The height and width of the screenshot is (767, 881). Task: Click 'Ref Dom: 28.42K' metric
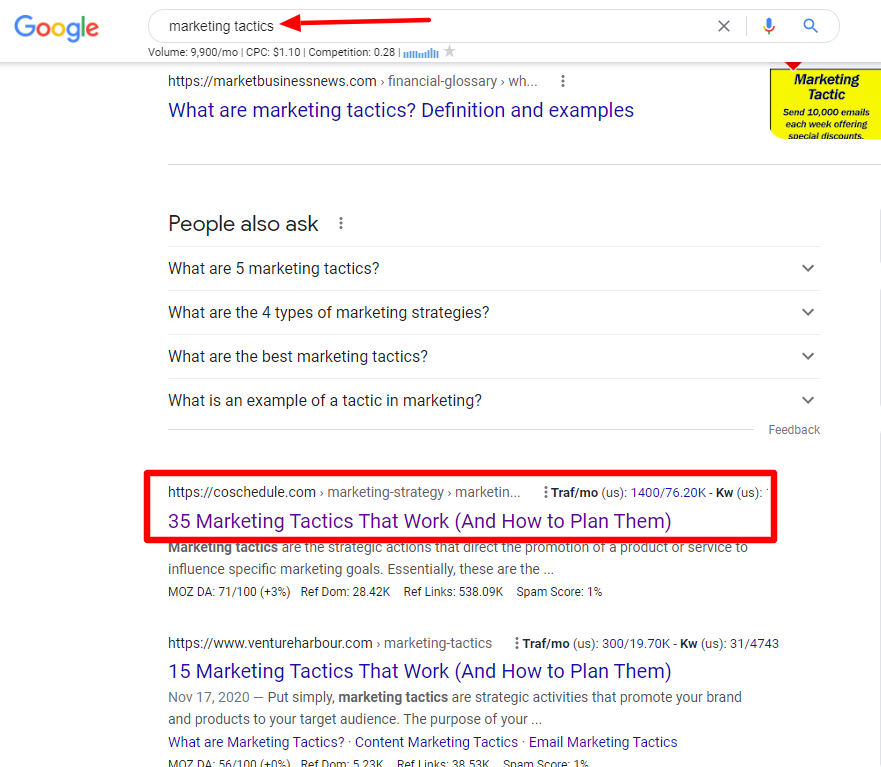[x=345, y=592]
